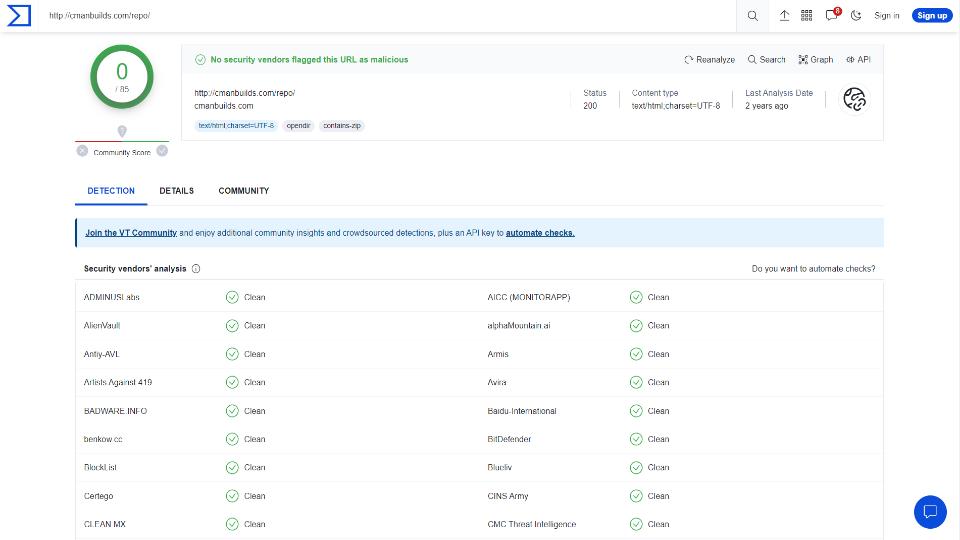Click Artists Against 419 clean check icon
The image size is (960, 540).
point(232,383)
